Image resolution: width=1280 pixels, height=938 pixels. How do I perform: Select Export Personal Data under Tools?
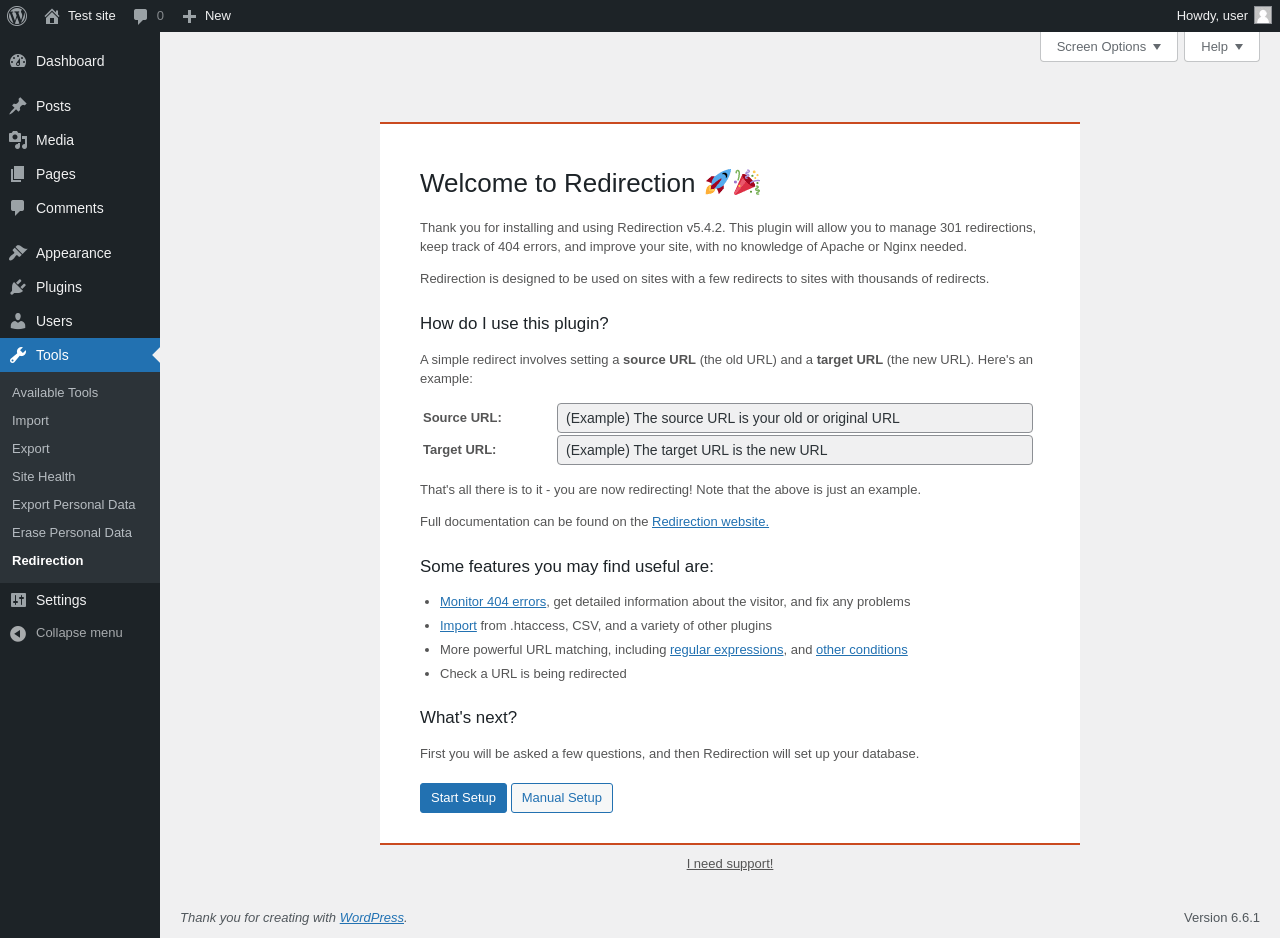coord(74,505)
